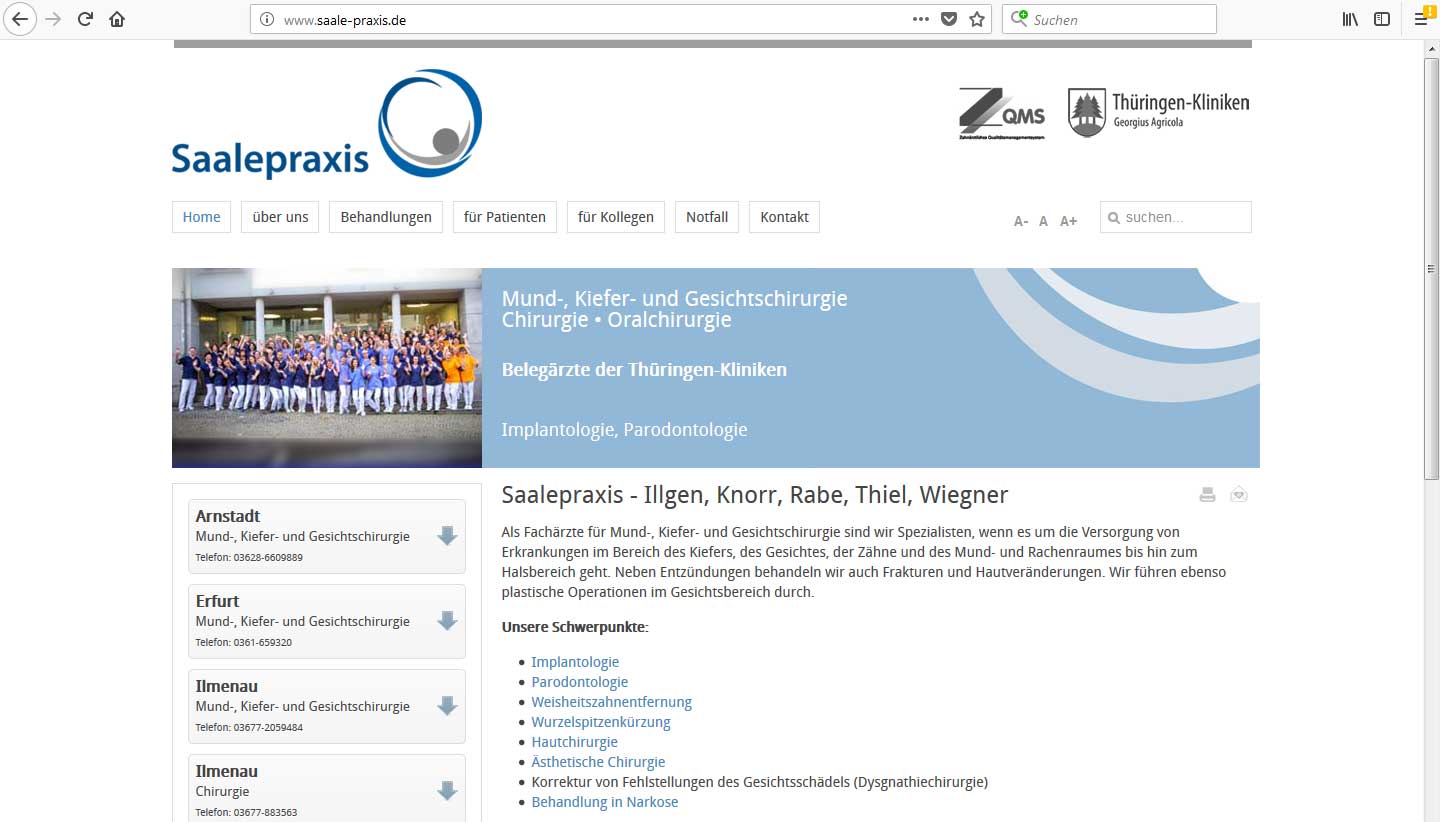The width and height of the screenshot is (1440, 822).
Task: Decrease font size with A- control
Action: [1021, 221]
